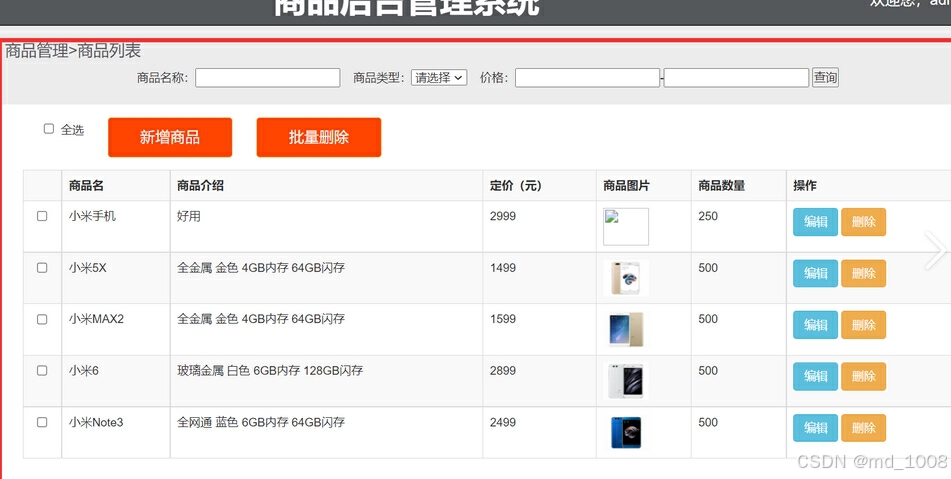Focus the maximum 价格 input field
Image resolution: width=951 pixels, height=479 pixels.
[736, 78]
